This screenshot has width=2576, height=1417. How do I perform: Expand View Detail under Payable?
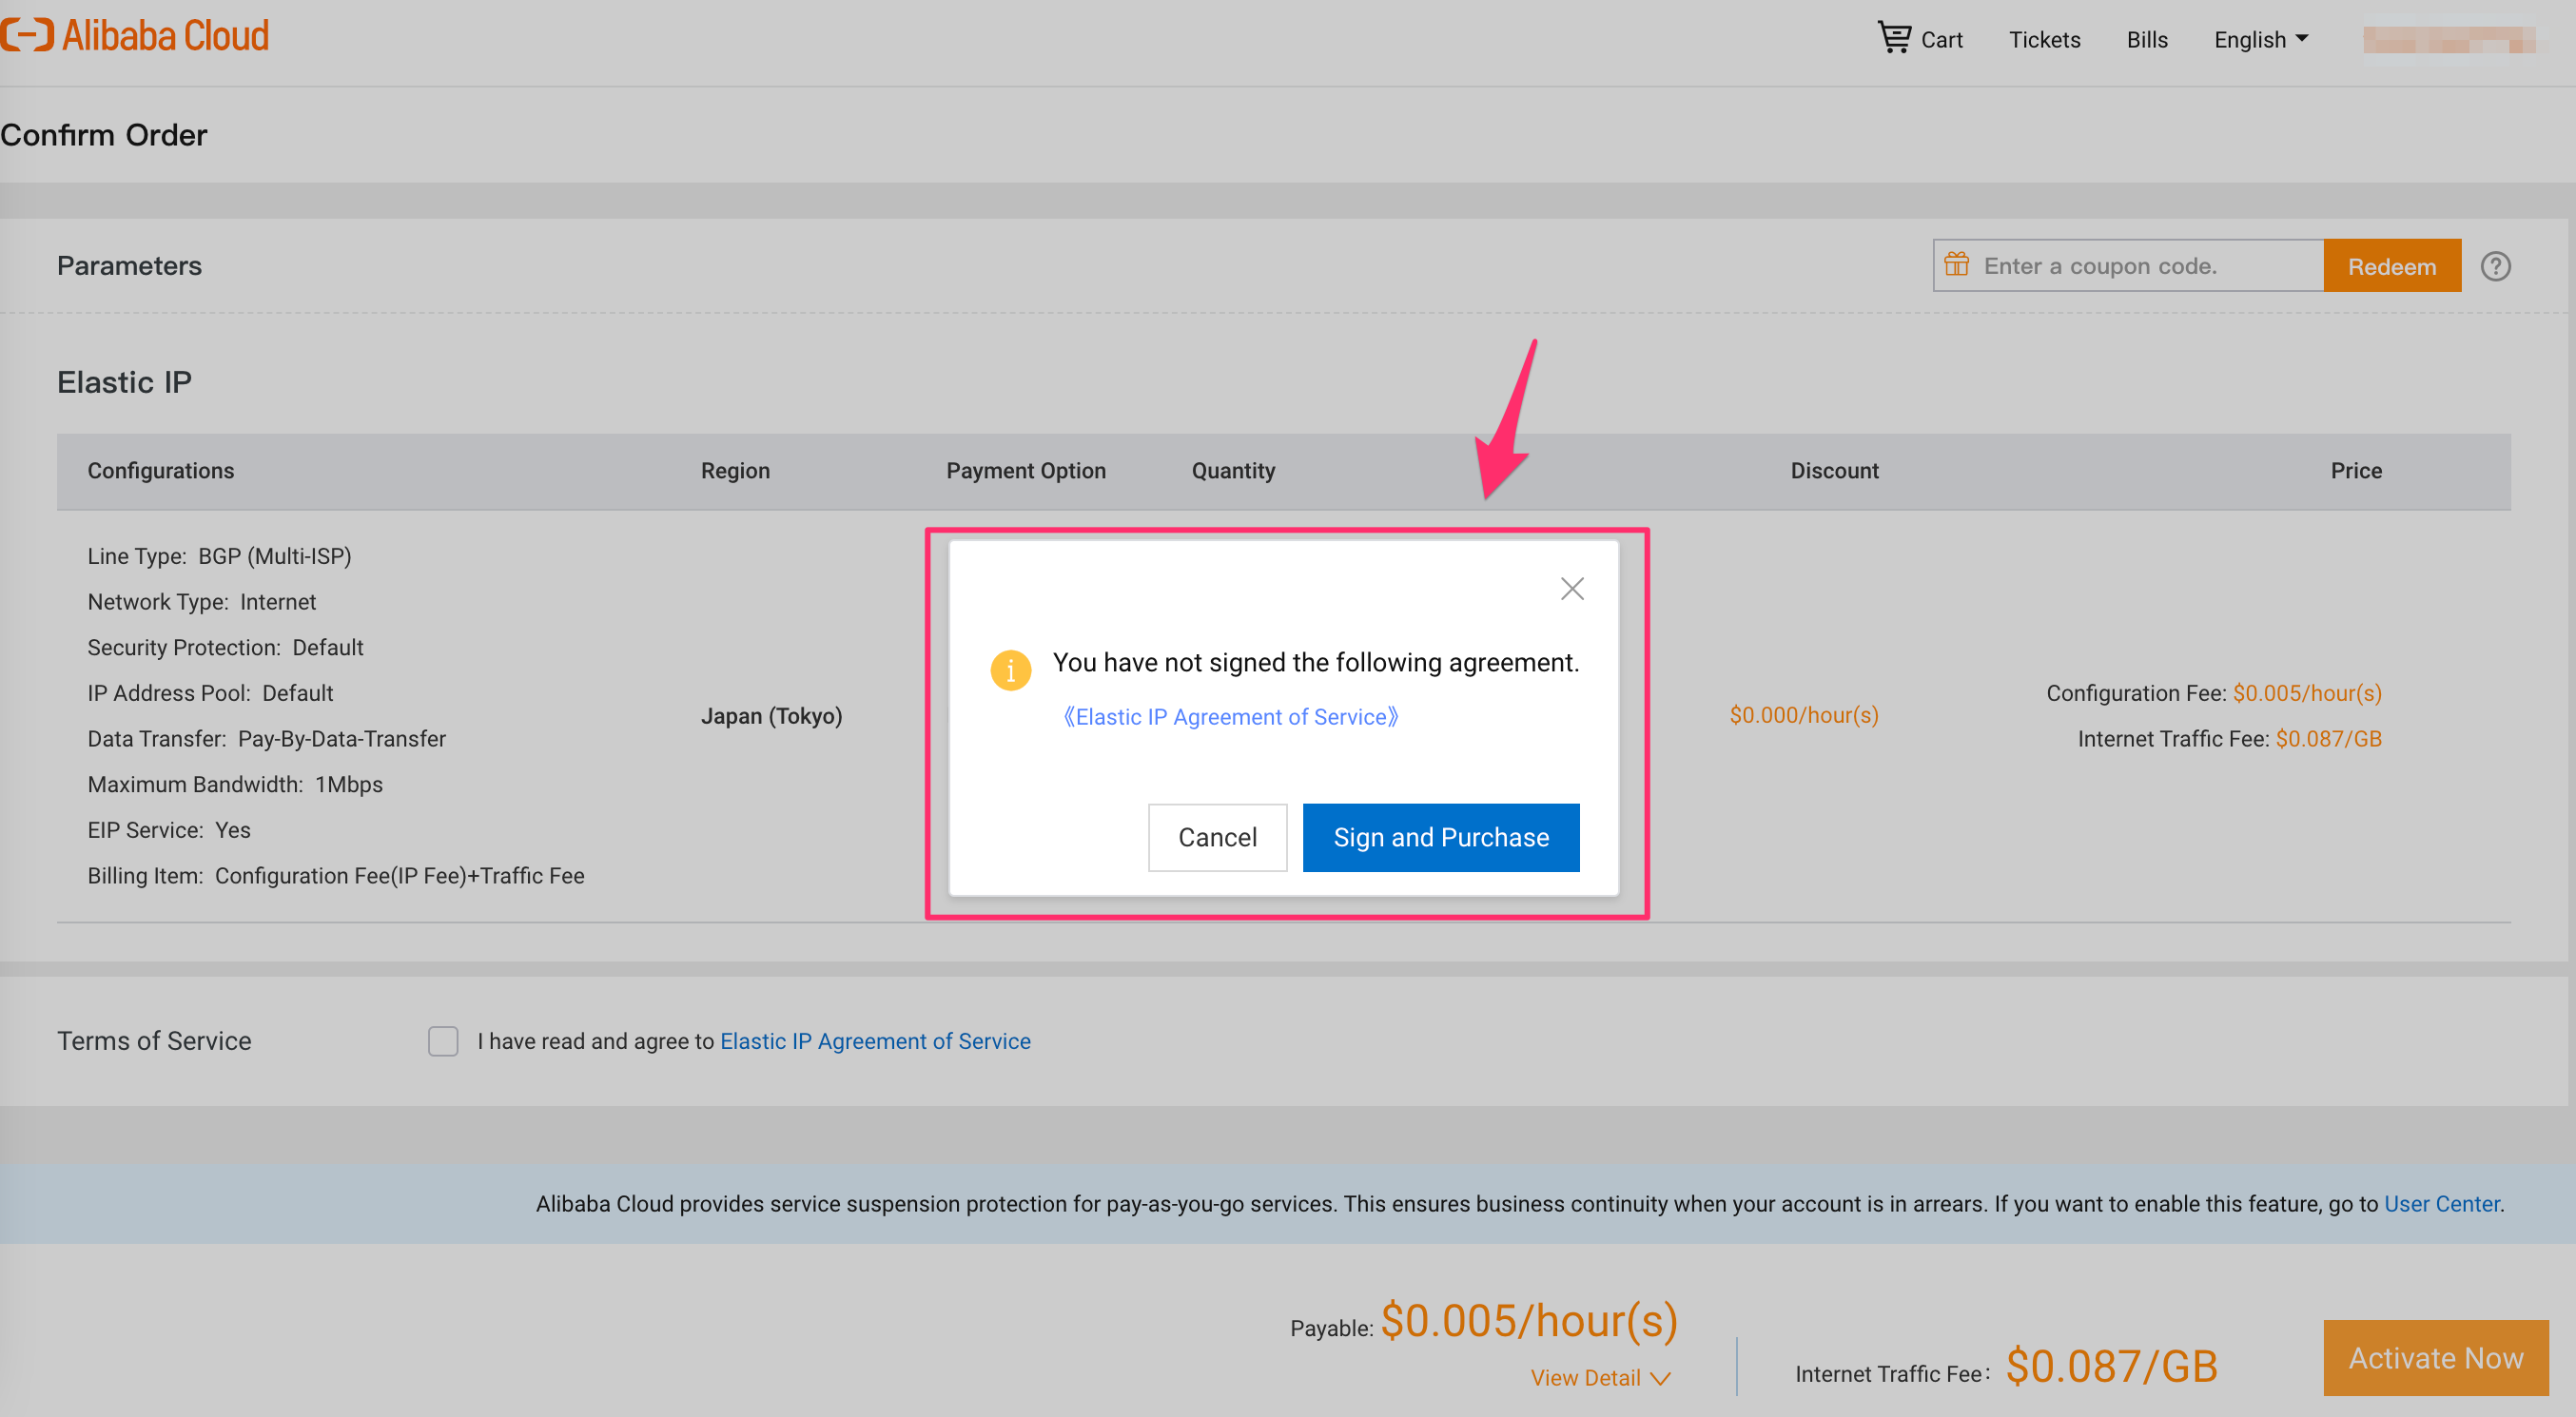click(x=1599, y=1377)
